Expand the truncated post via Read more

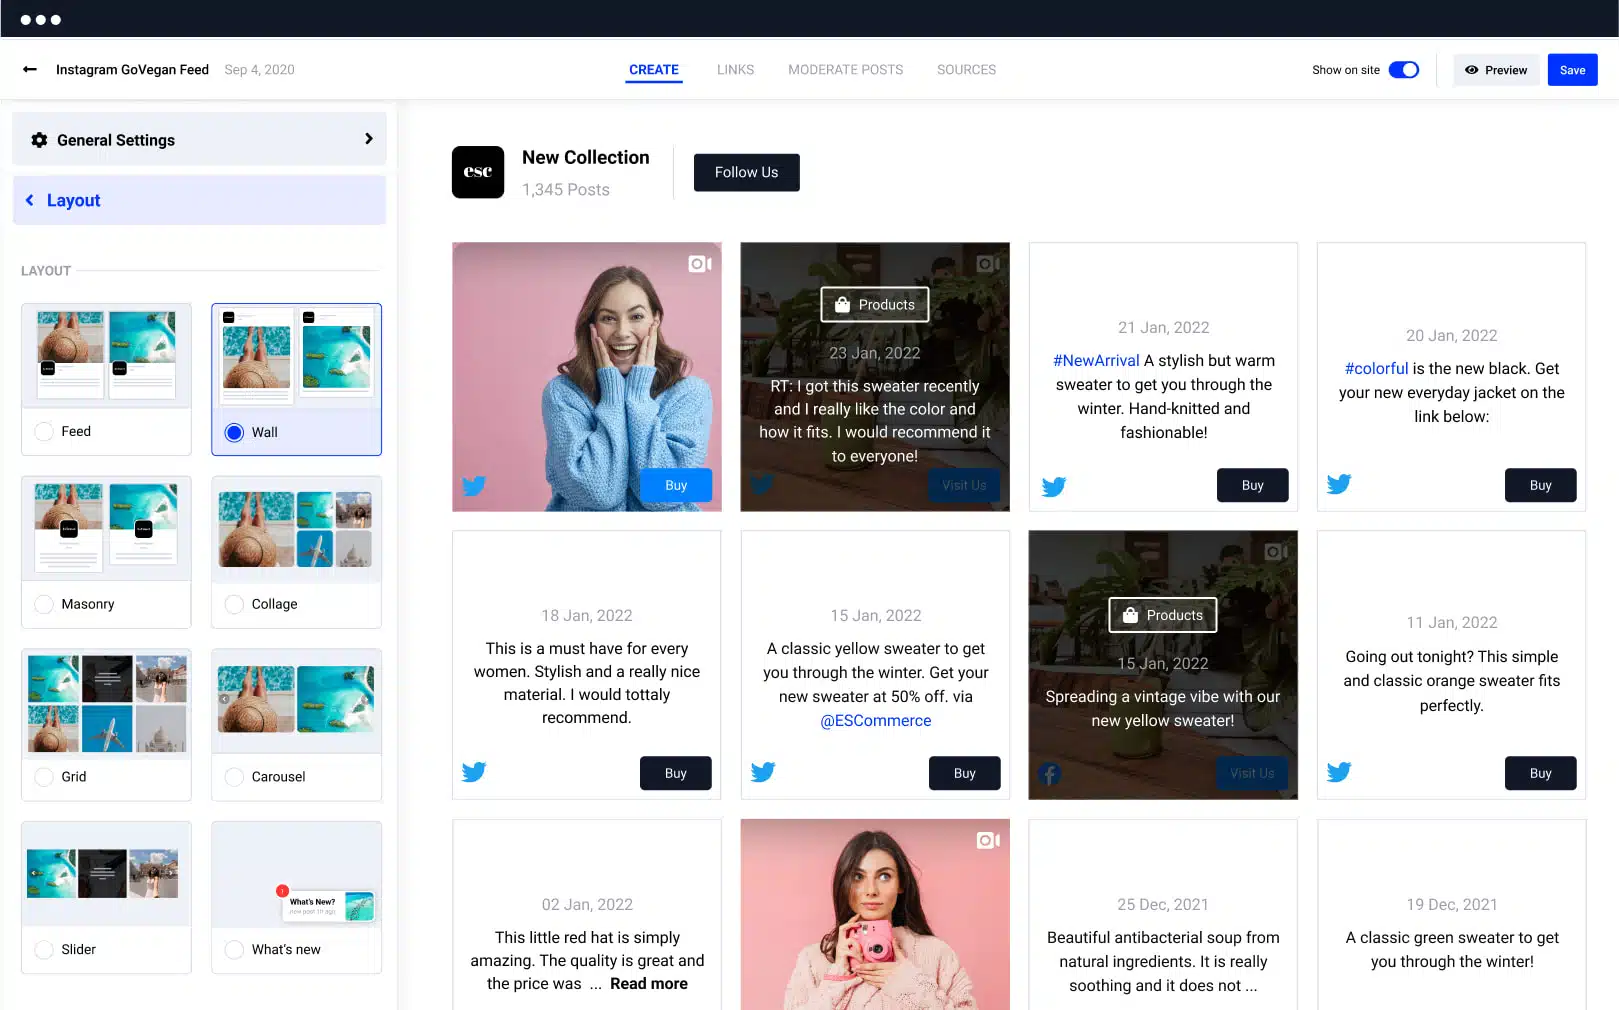click(649, 984)
